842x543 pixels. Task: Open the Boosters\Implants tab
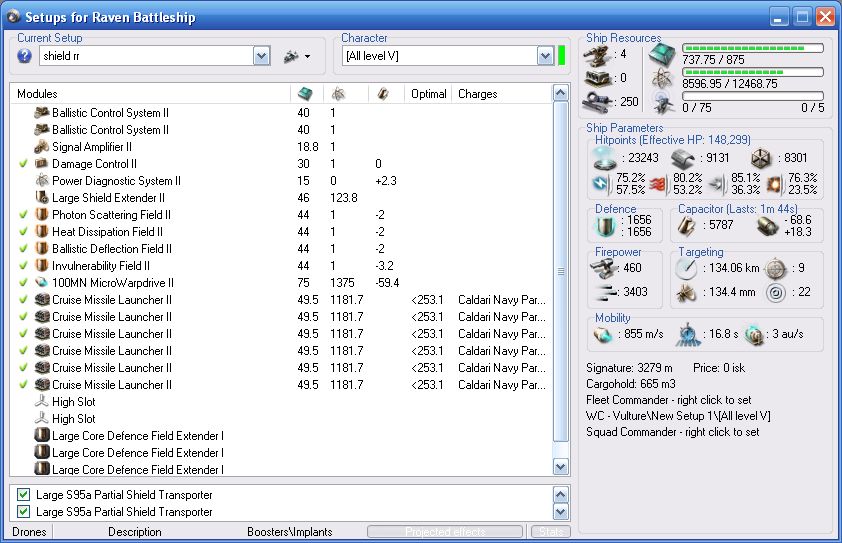(x=289, y=532)
